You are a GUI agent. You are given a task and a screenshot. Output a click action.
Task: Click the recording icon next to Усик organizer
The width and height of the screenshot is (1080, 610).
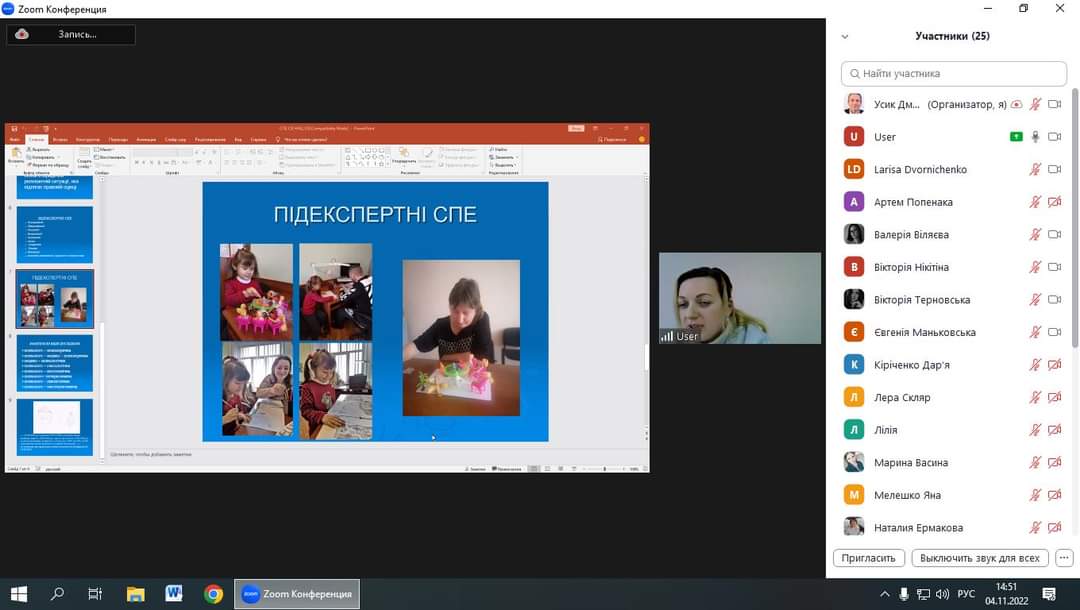pyautogui.click(x=1016, y=104)
